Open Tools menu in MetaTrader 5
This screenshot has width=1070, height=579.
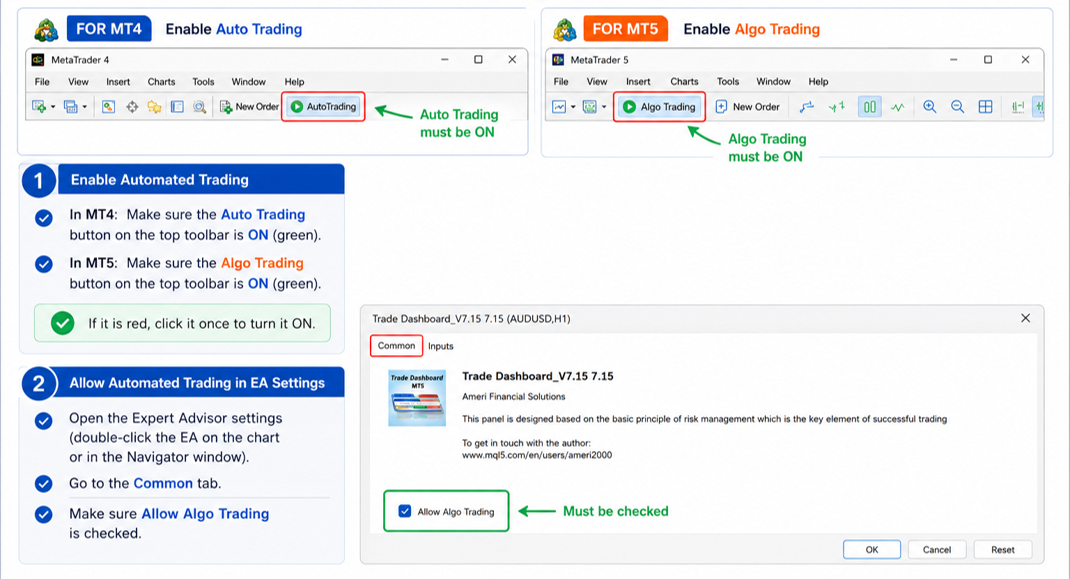[728, 81]
